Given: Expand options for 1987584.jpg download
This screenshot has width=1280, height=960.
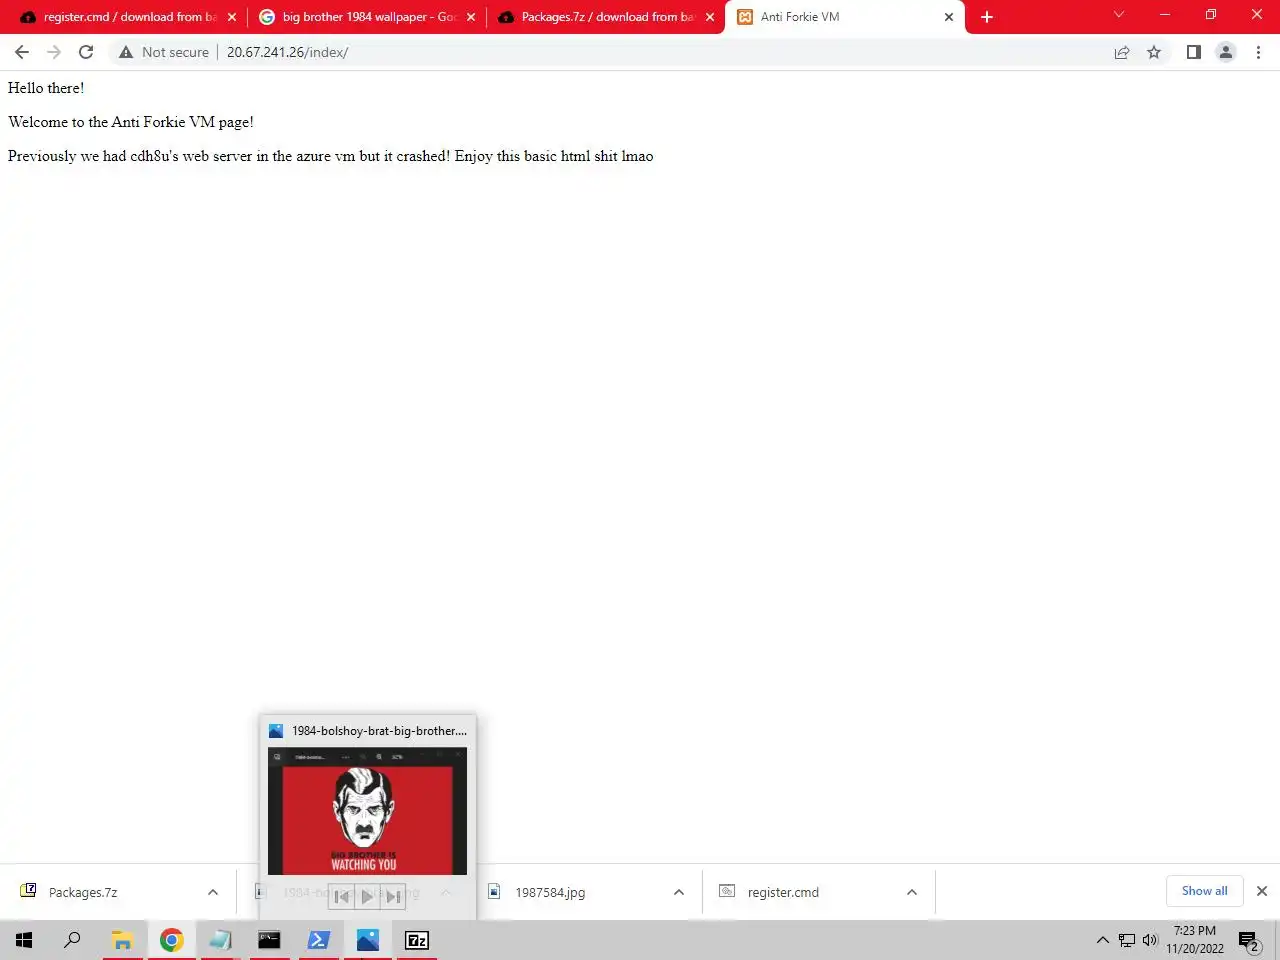Looking at the screenshot, I should [679, 892].
